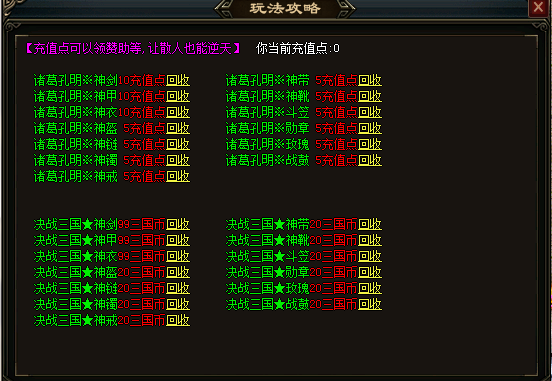The height and width of the screenshot is (381, 552).
Task: Click the magenta 充值点可以领赞助等 heading
Action: point(133,49)
